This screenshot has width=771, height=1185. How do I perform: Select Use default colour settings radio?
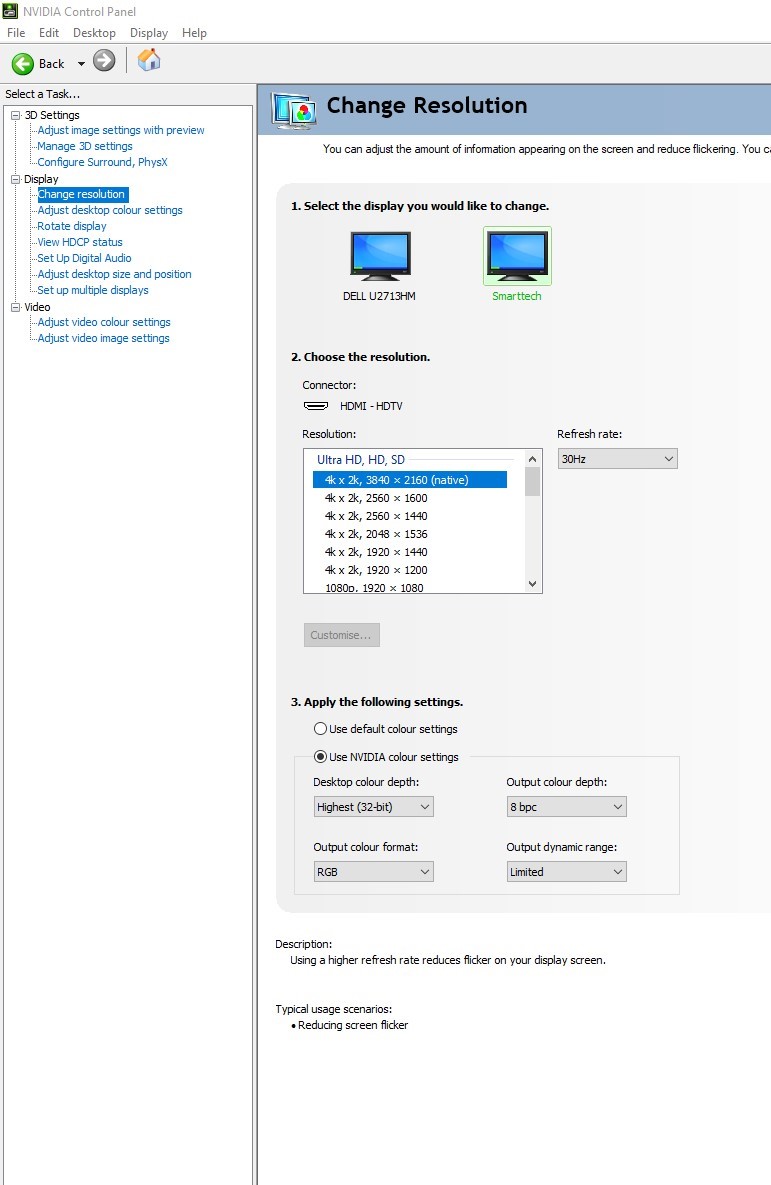320,729
